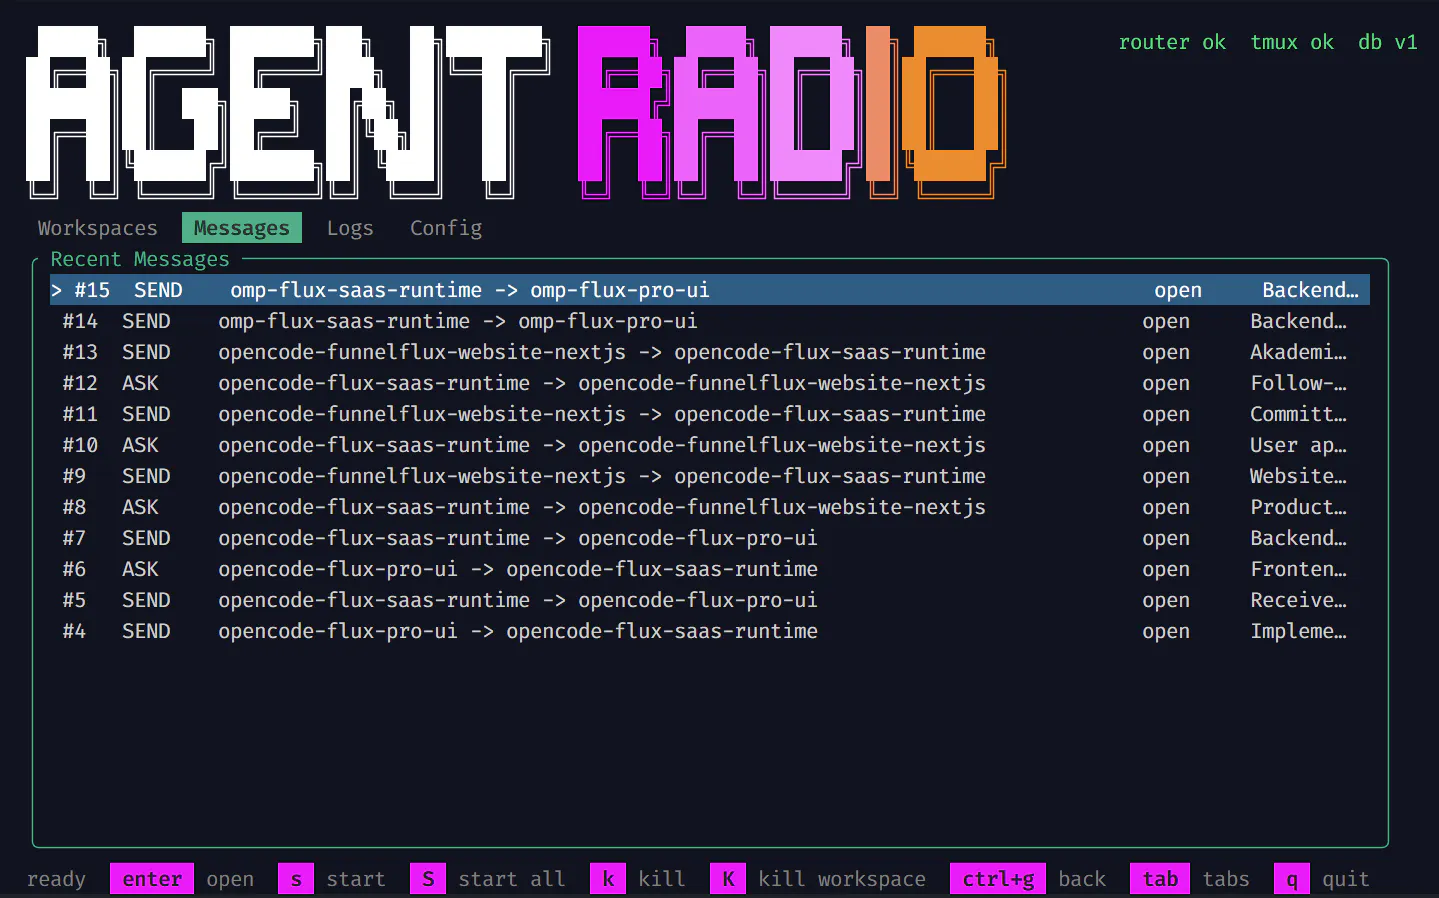Select message #10 ASK row
This screenshot has height=898, width=1439.
[x=710, y=445]
